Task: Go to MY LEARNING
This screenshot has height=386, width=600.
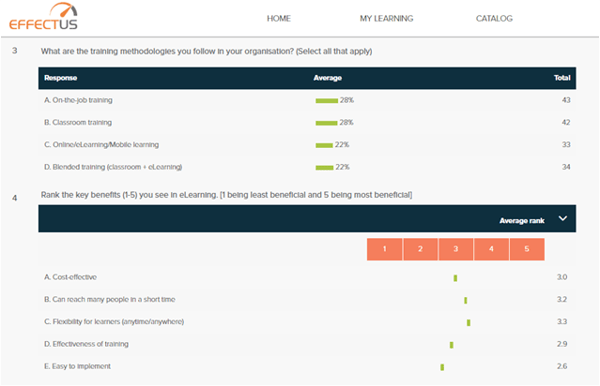Action: point(386,18)
